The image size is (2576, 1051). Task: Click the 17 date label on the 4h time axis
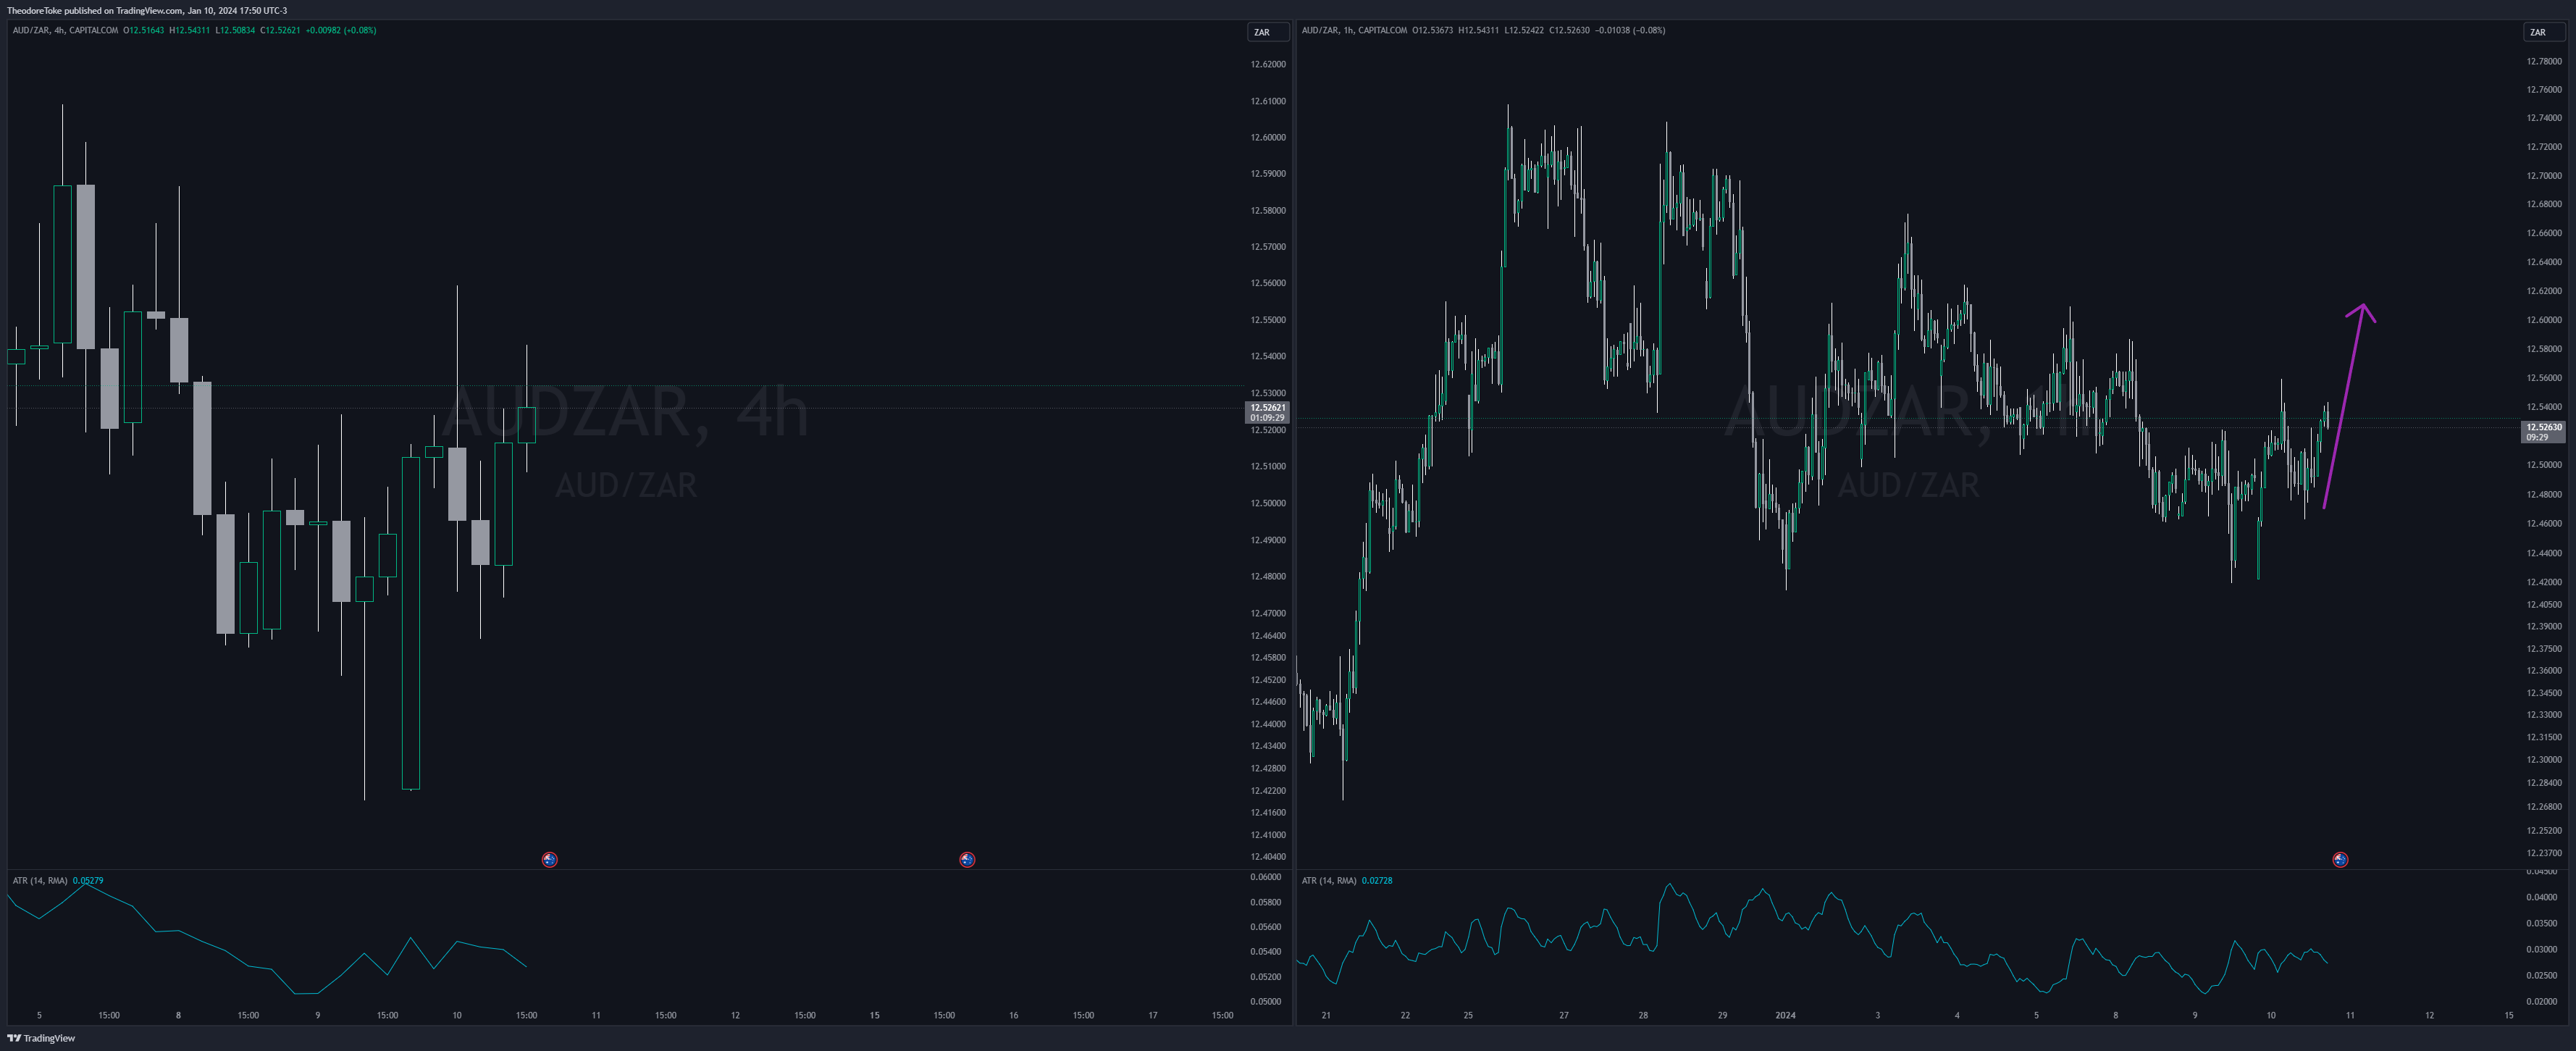[x=1152, y=1015]
